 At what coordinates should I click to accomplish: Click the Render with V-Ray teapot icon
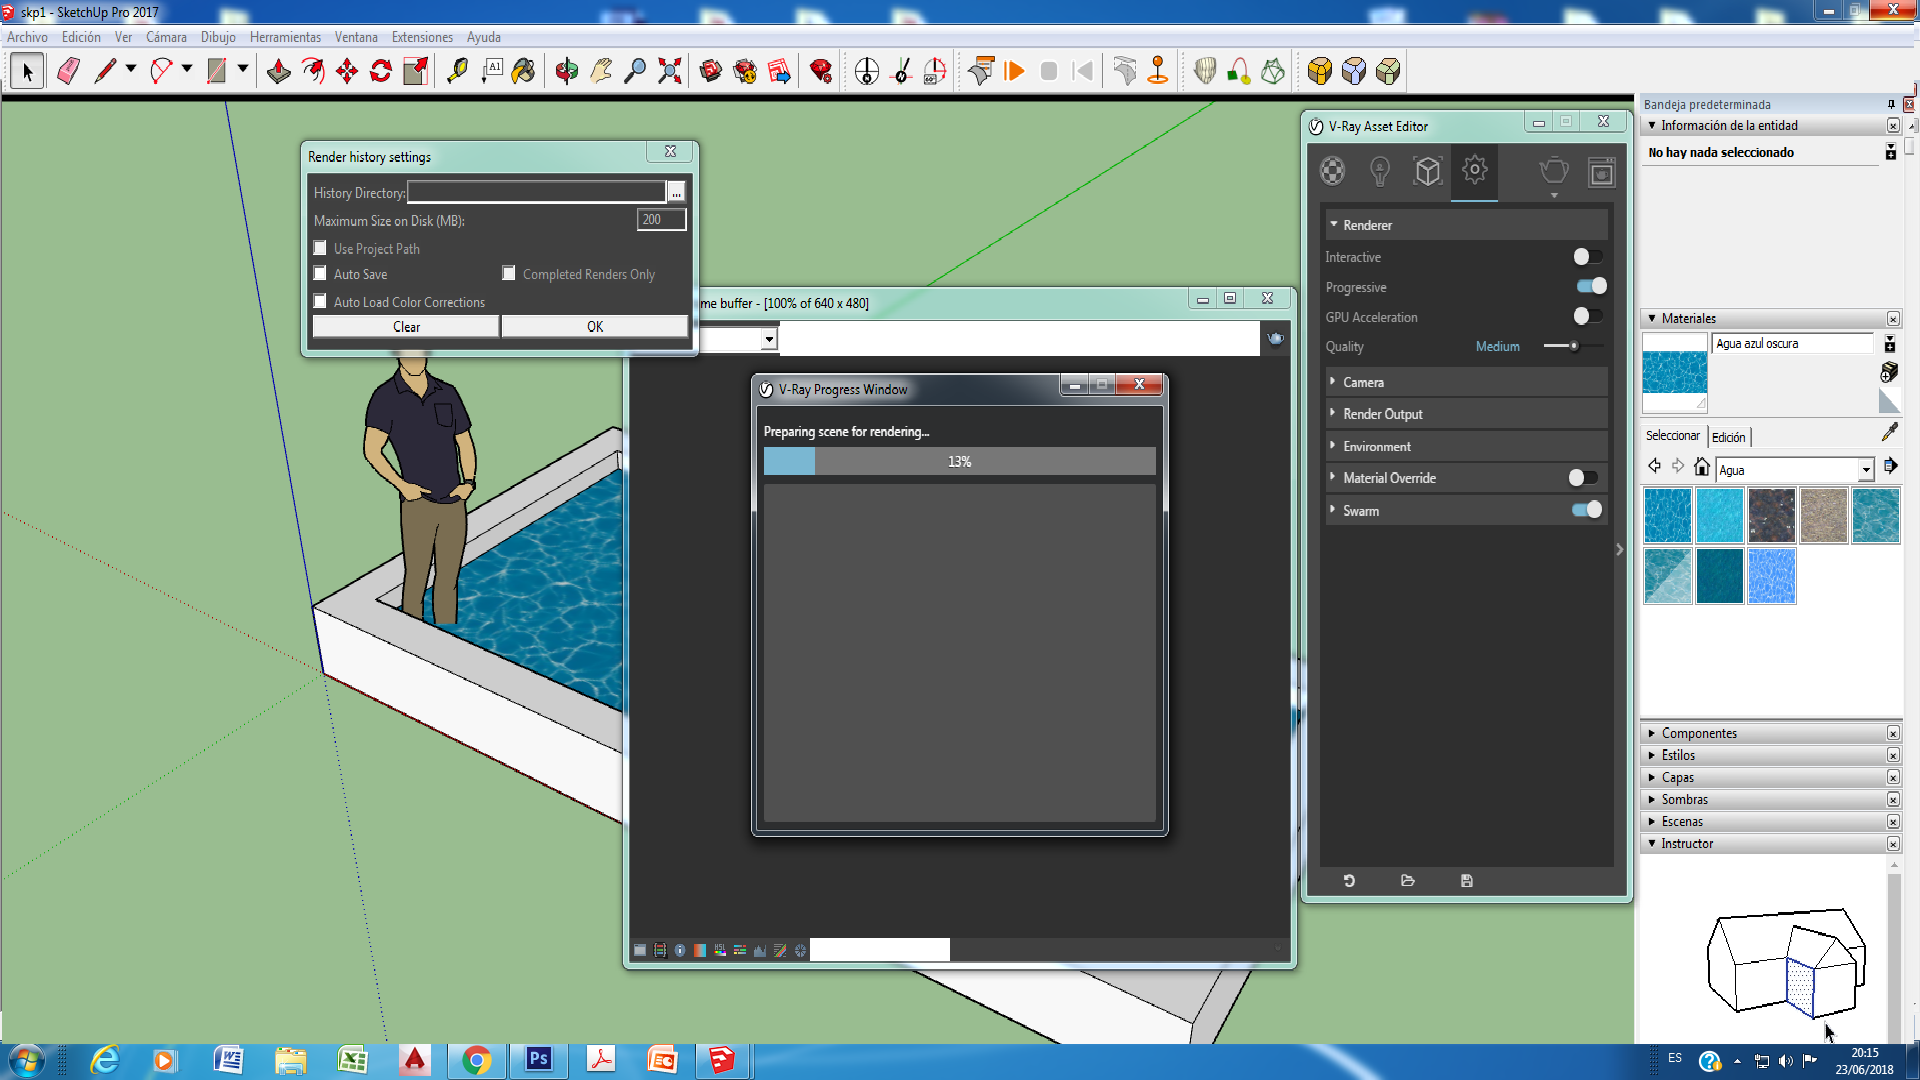(1553, 172)
